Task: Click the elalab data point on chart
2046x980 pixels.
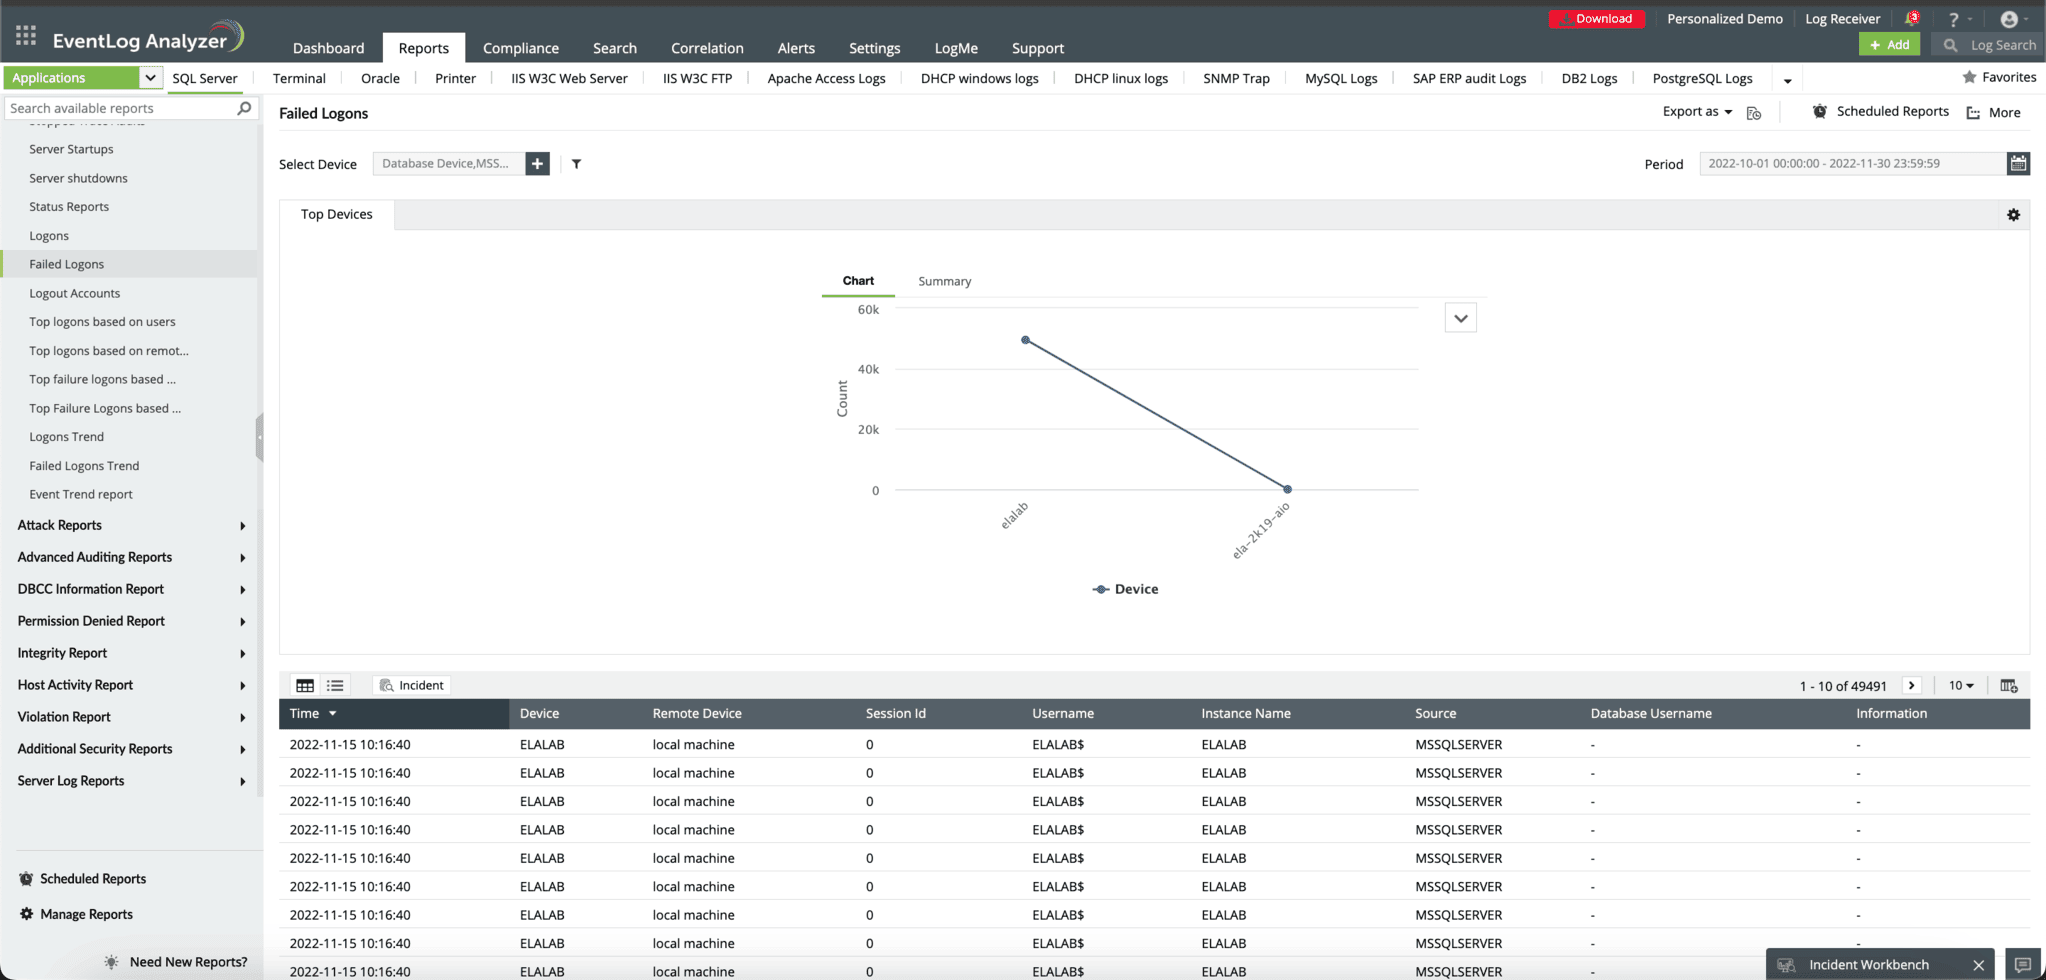Action: tap(1025, 340)
